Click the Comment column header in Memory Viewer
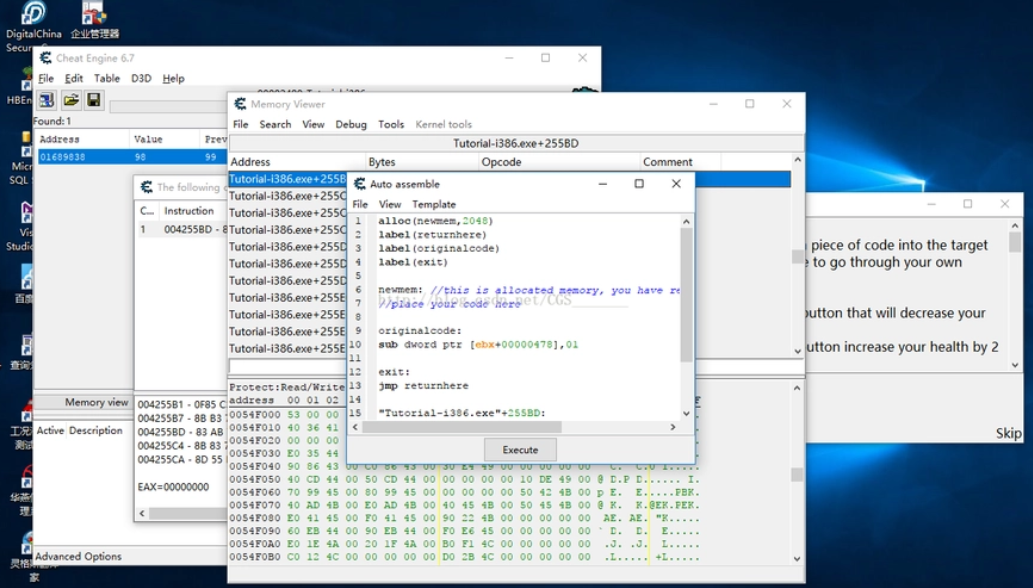Viewport: 1033px width, 588px height. 681,162
